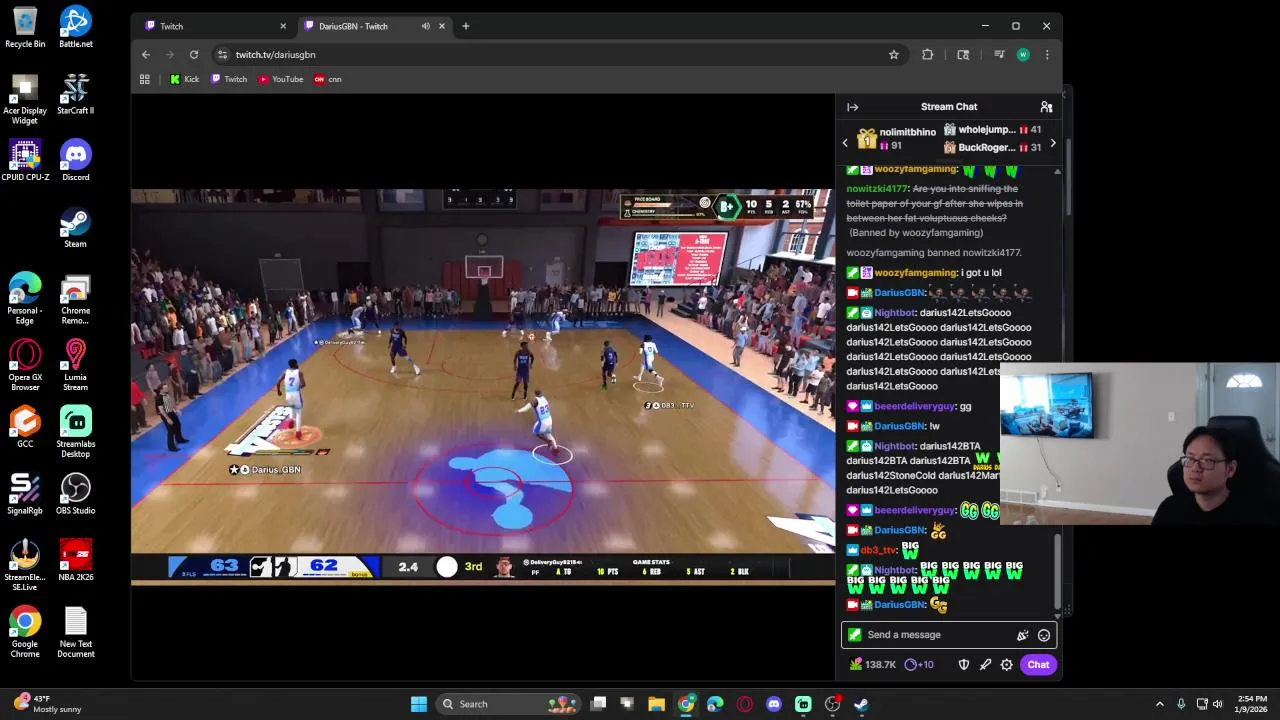Open wholejump... leaderboard entry

point(993,130)
